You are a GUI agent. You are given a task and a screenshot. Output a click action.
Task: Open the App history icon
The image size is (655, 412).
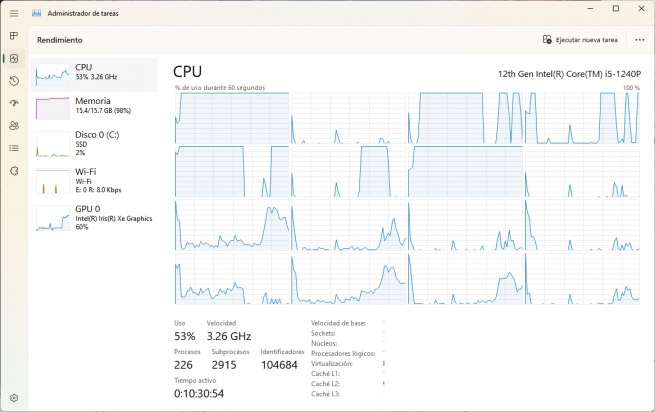[13, 81]
